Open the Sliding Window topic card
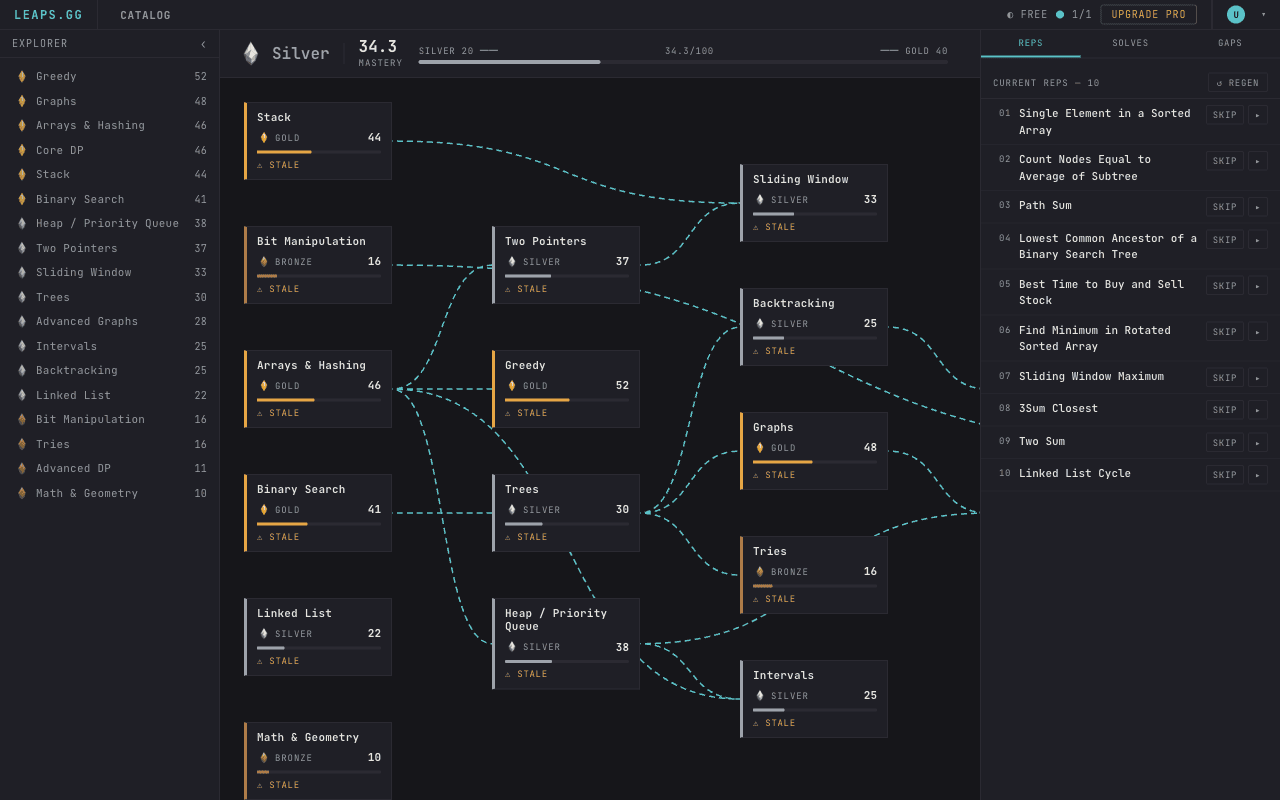Viewport: 1280px width, 800px height. [814, 203]
